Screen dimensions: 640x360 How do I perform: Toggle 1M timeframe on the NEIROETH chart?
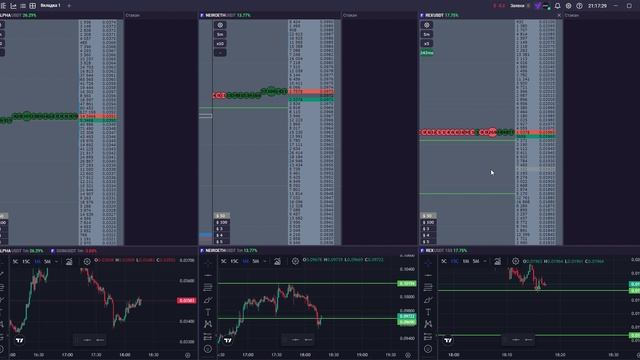point(245,261)
